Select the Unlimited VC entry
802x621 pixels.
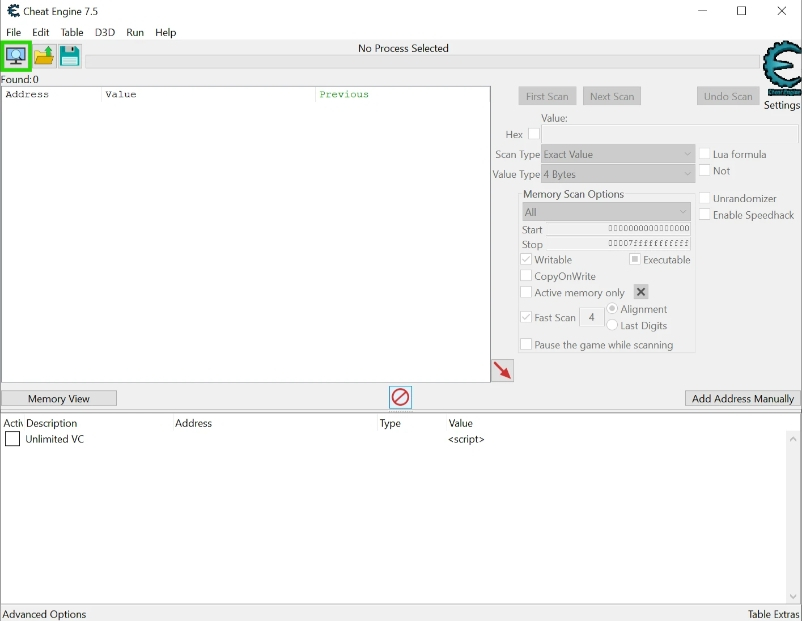click(x=55, y=439)
